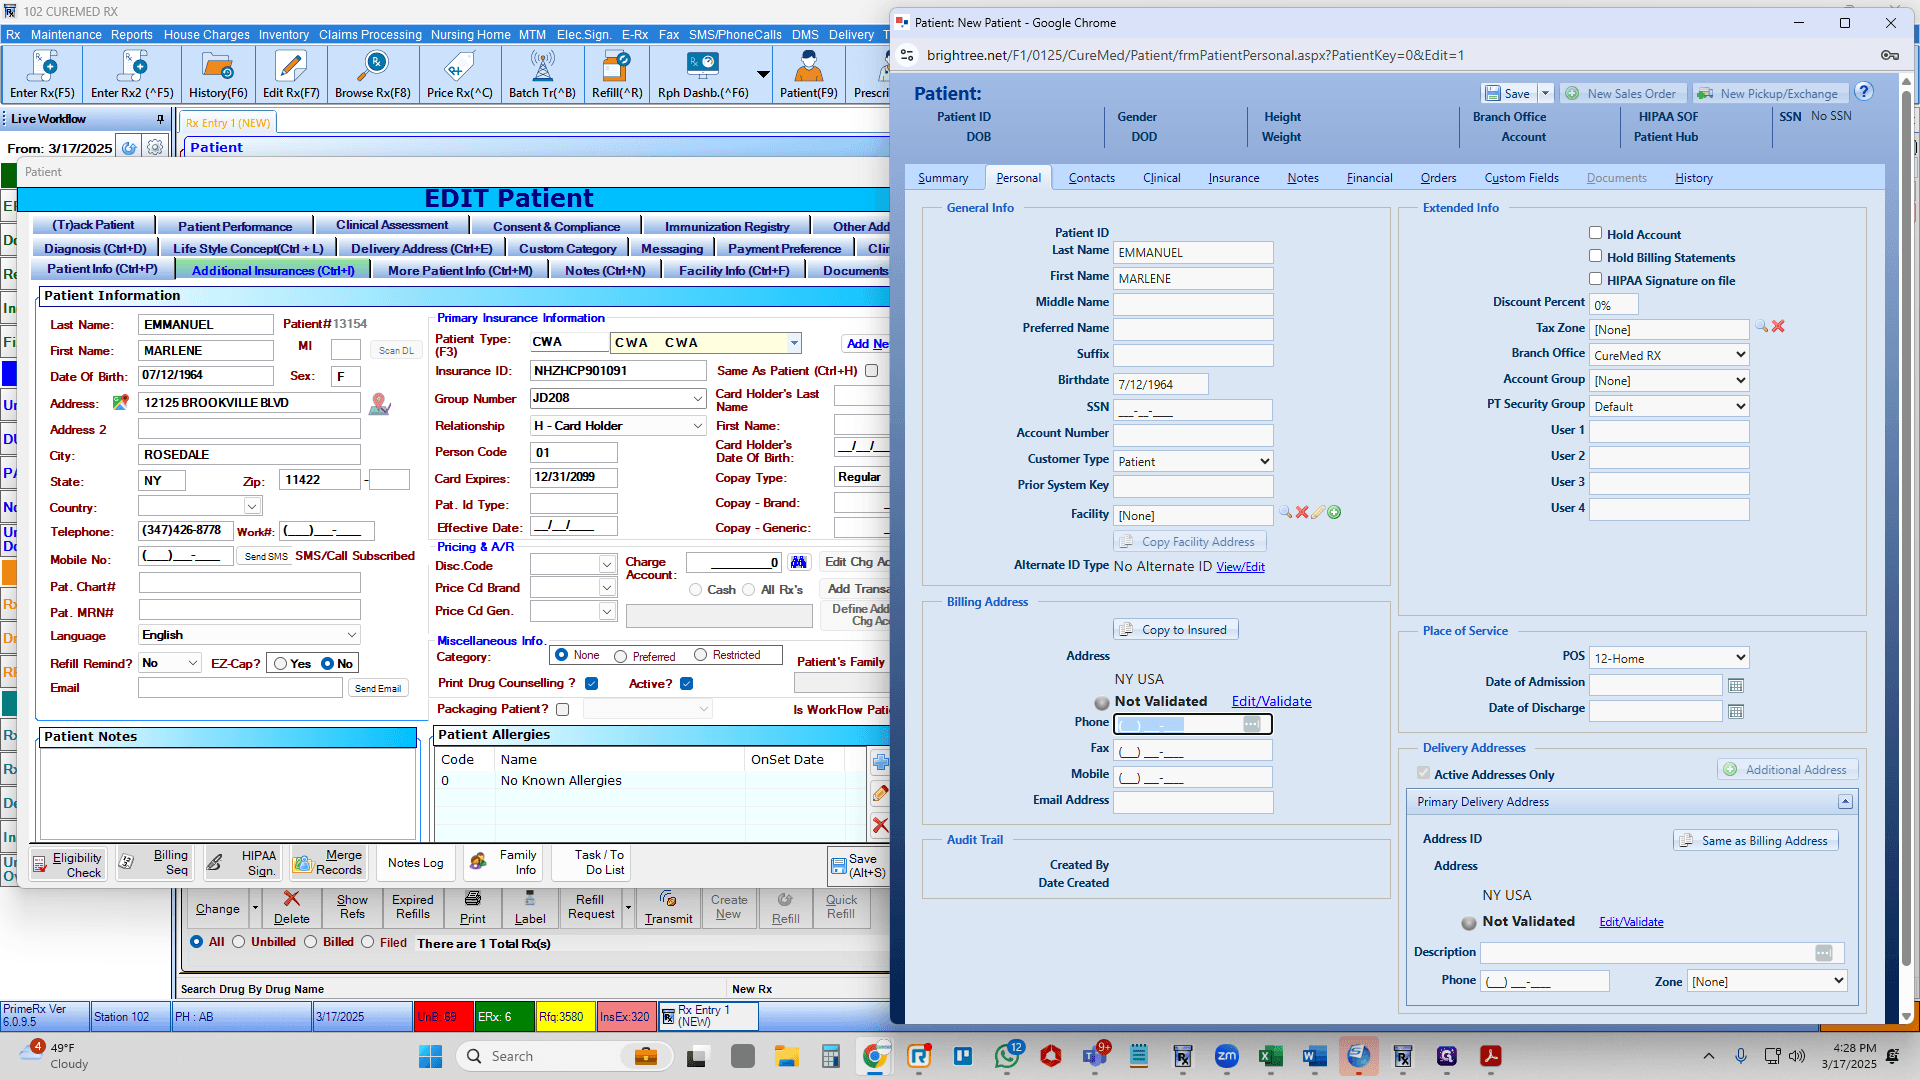Viewport: 1920px width, 1080px height.
Task: Open the Patient Type CWA dropdown
Action: [x=794, y=343]
